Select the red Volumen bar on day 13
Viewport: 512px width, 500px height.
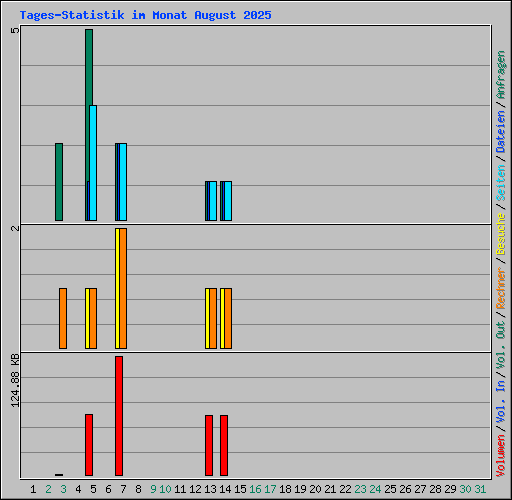(x=209, y=445)
